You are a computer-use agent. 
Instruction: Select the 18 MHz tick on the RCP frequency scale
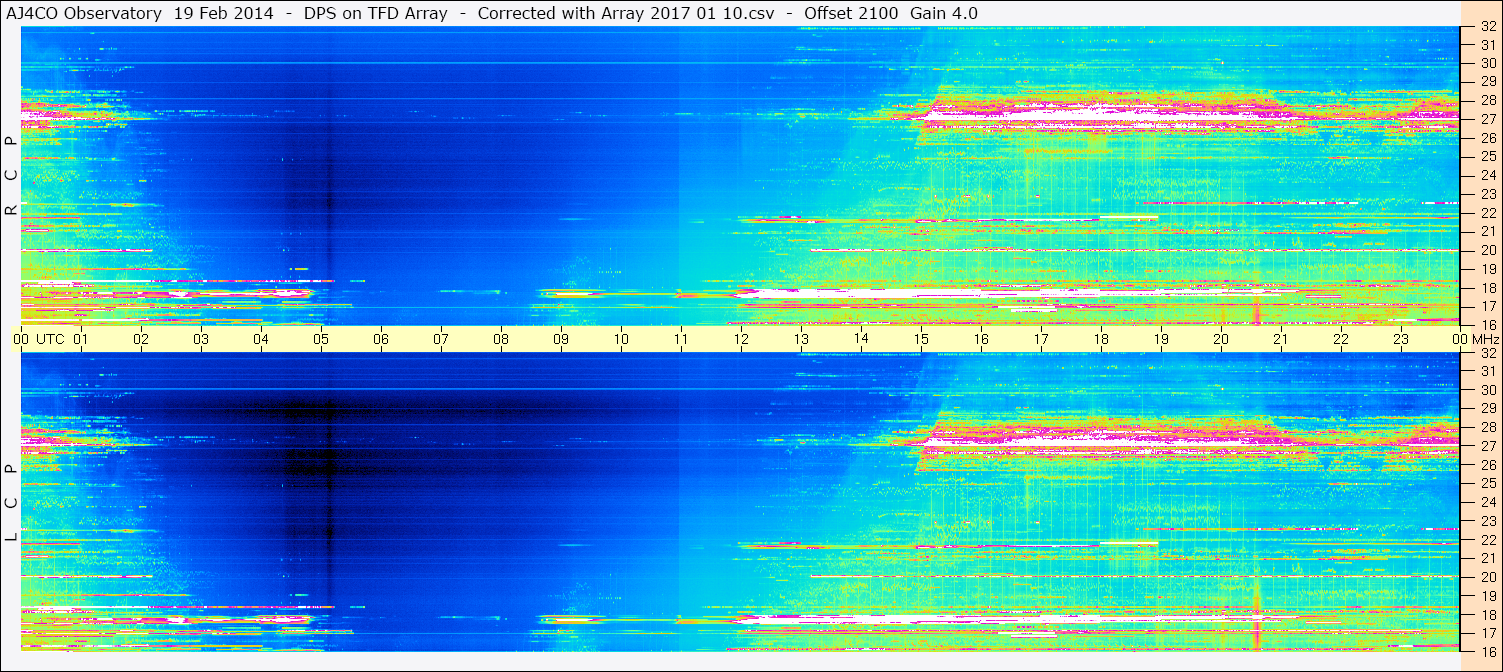point(1488,287)
